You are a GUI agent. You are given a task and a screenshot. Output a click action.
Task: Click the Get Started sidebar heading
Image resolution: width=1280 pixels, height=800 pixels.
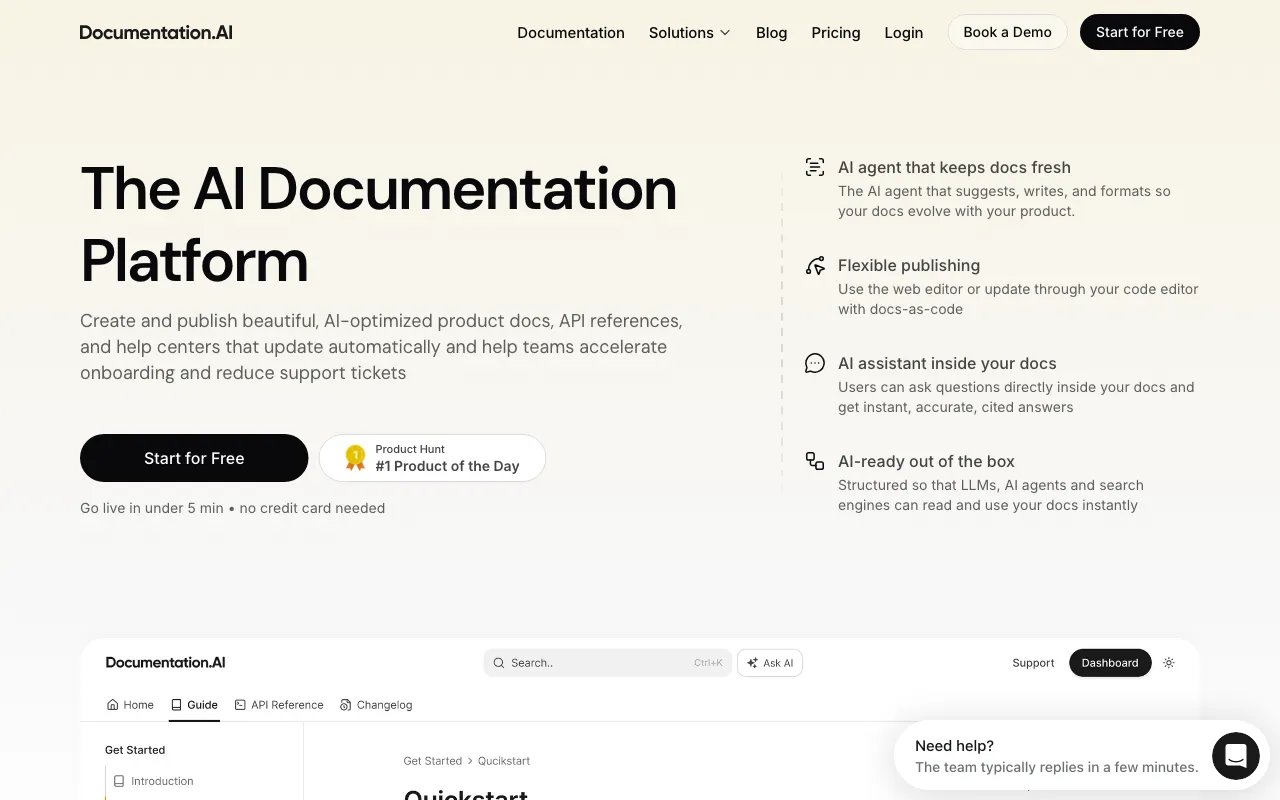[x=135, y=750]
